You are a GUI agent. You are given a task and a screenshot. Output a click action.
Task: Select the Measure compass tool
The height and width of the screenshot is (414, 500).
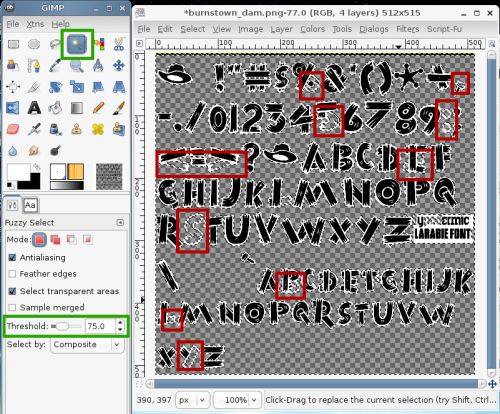(98, 65)
